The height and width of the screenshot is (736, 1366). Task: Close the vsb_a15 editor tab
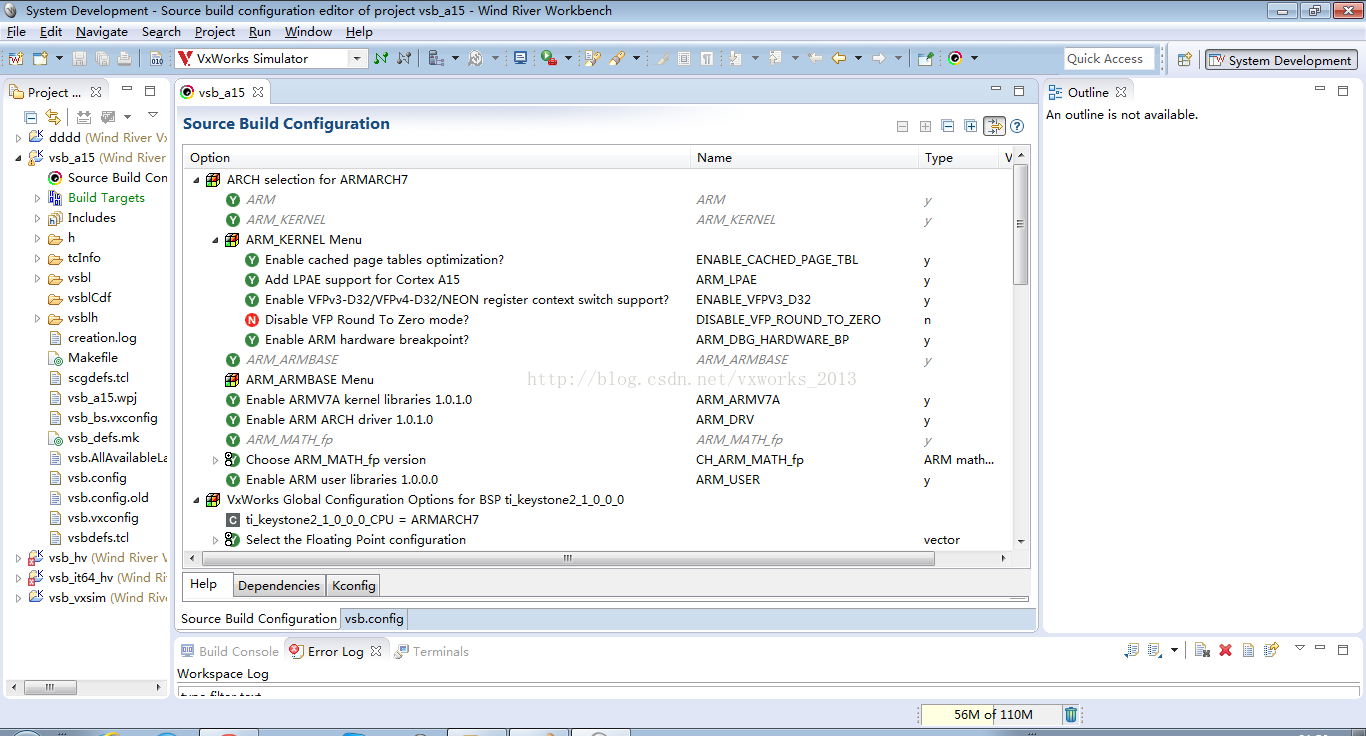257,92
